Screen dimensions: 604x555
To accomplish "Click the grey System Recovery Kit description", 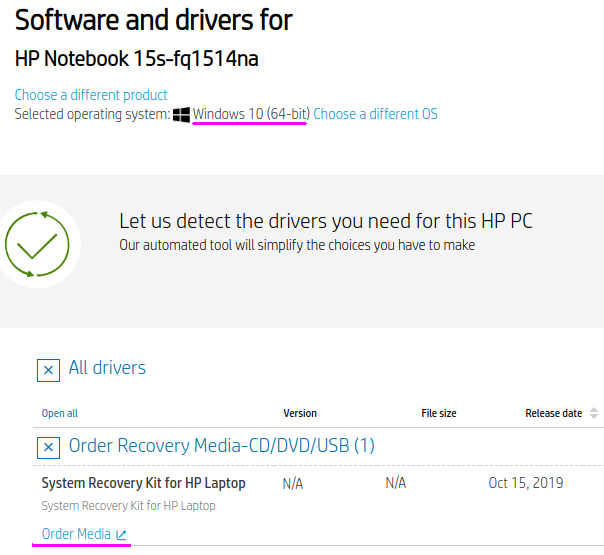I will tap(128, 506).
